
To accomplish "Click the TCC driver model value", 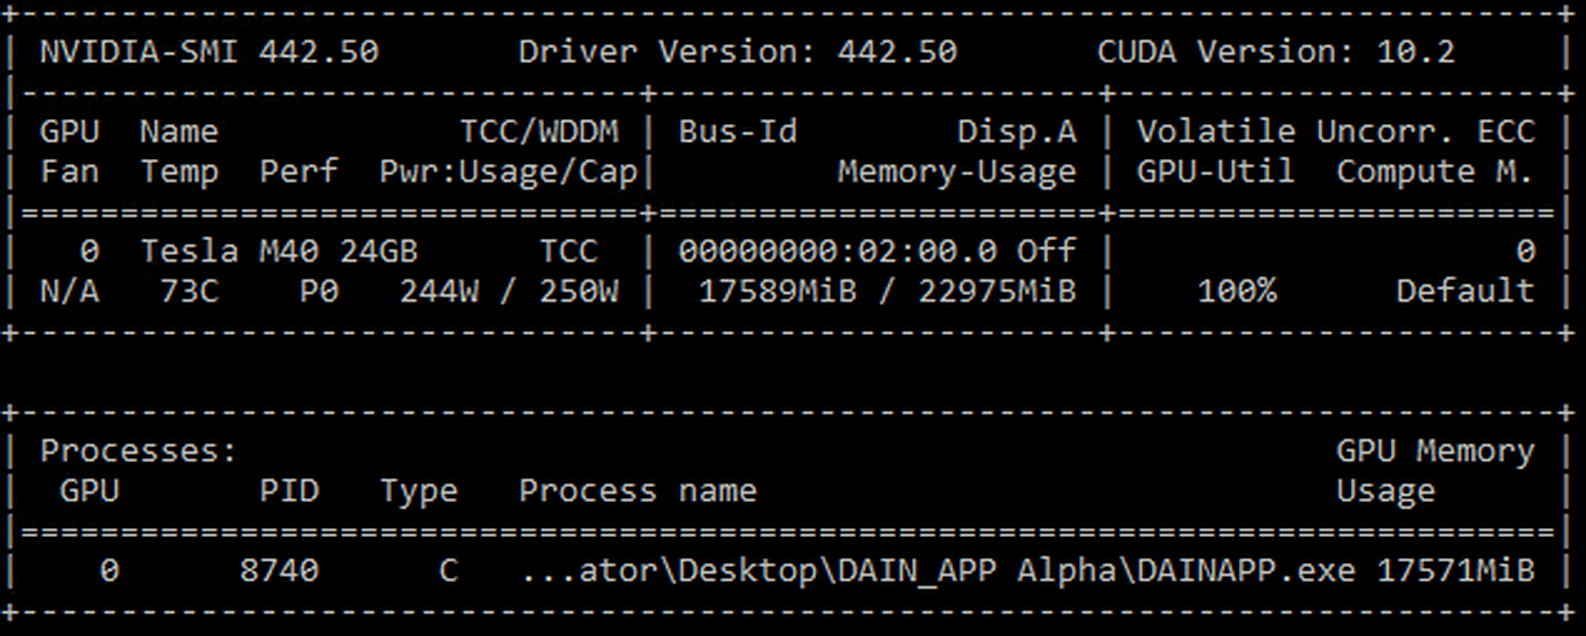I will pyautogui.click(x=568, y=251).
